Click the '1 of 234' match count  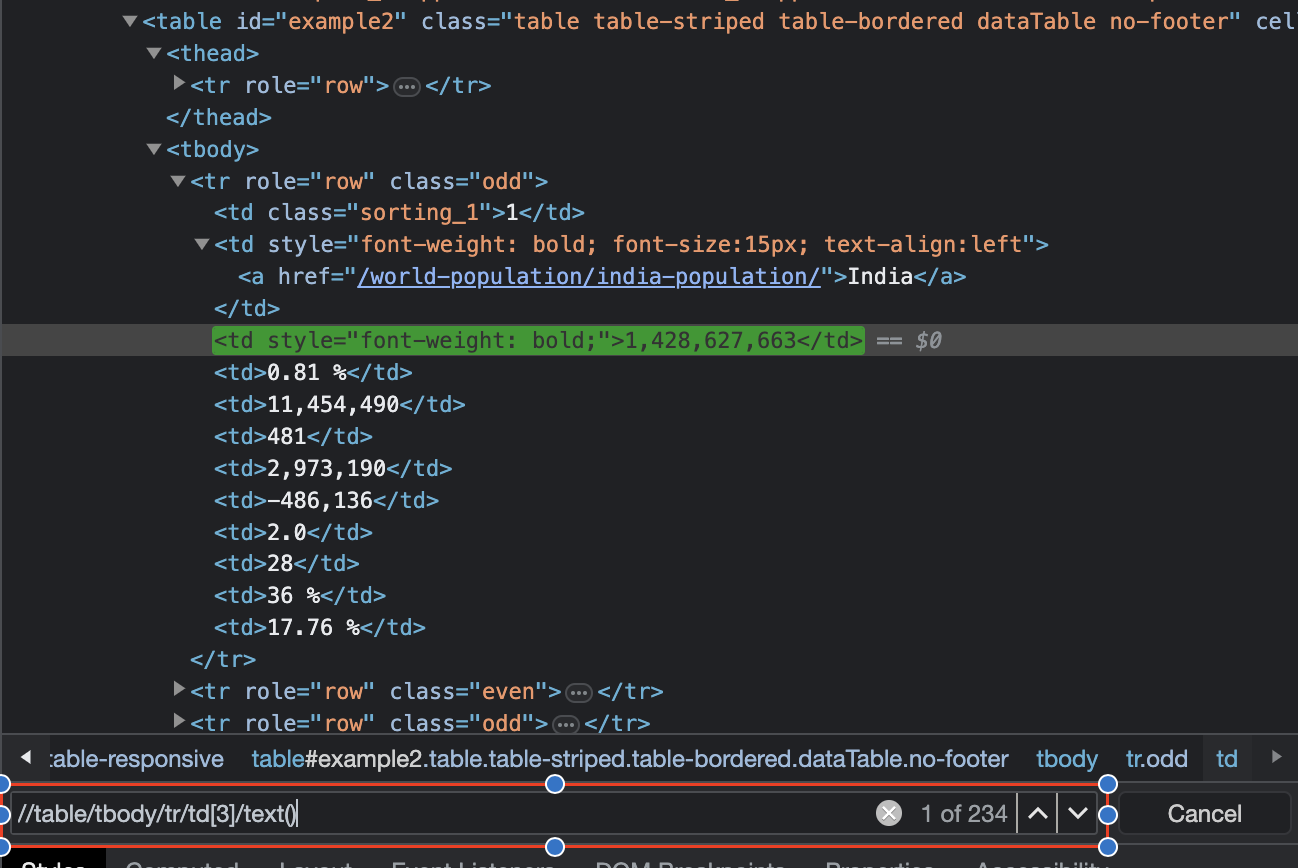[x=964, y=814]
